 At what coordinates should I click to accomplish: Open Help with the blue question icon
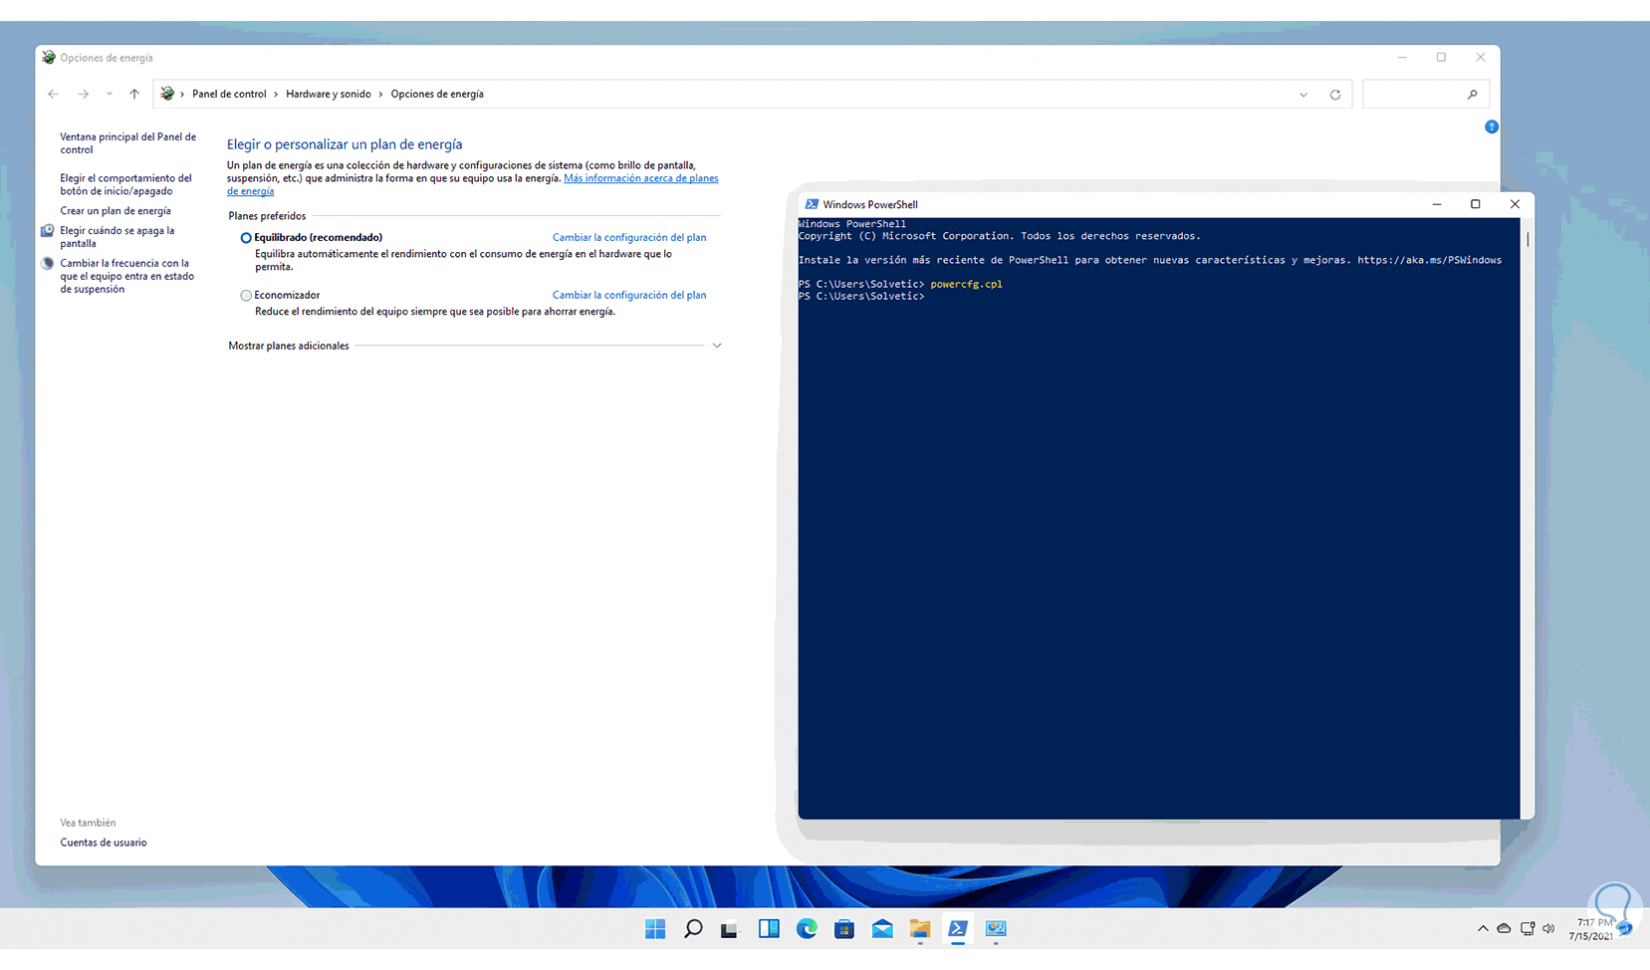[1491, 127]
